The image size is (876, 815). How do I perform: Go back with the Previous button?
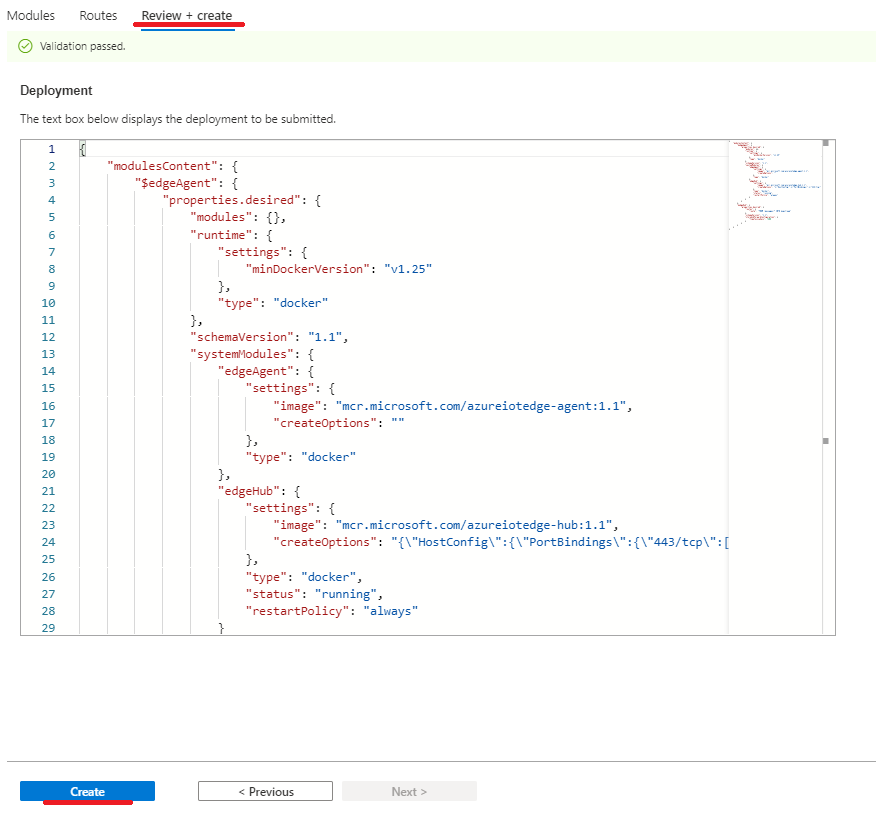tap(265, 791)
